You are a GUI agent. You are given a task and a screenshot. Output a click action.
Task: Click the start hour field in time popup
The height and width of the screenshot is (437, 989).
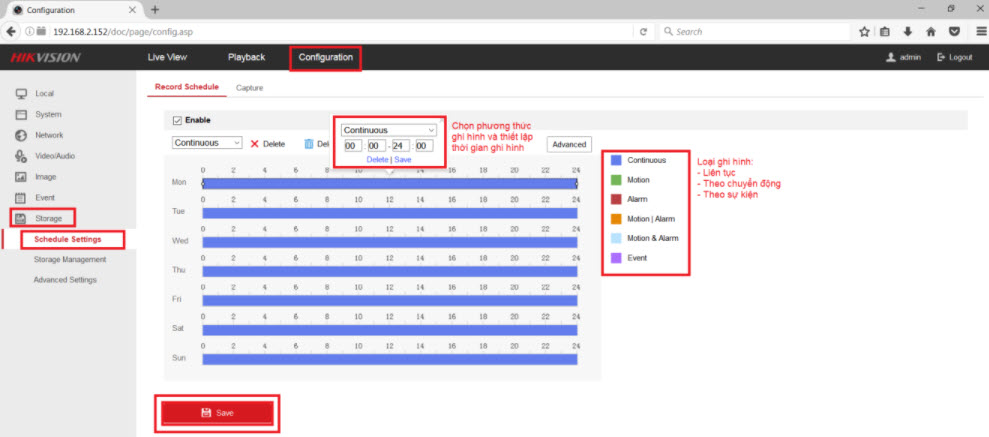tap(351, 146)
